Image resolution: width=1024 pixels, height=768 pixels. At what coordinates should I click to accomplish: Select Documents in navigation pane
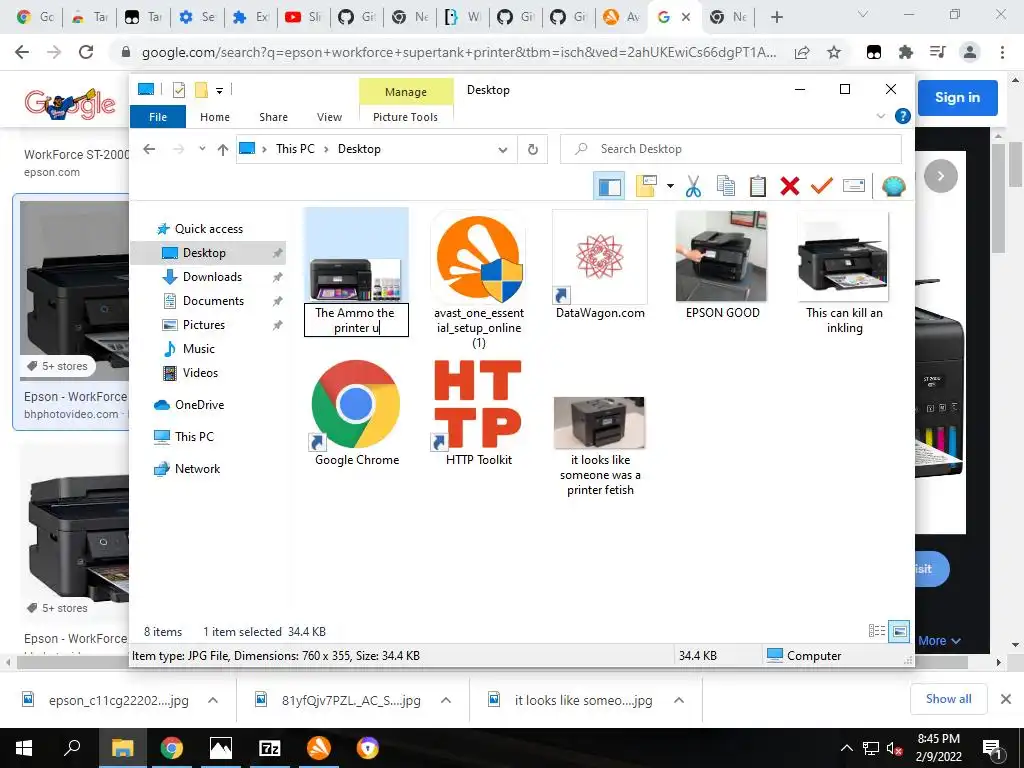213,301
